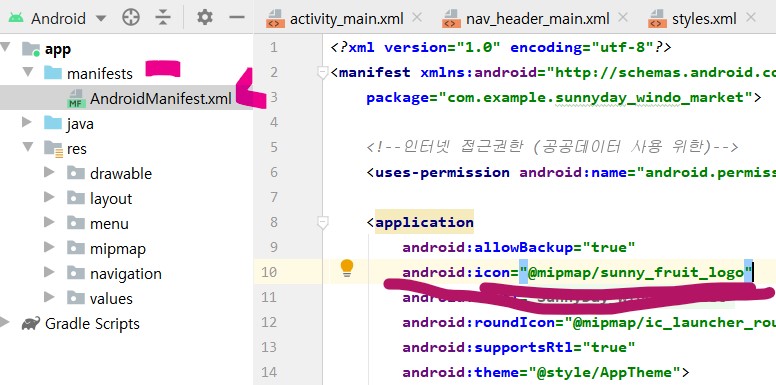The width and height of the screenshot is (776, 385).
Task: Click the drawable folder icon
Action: (x=76, y=173)
